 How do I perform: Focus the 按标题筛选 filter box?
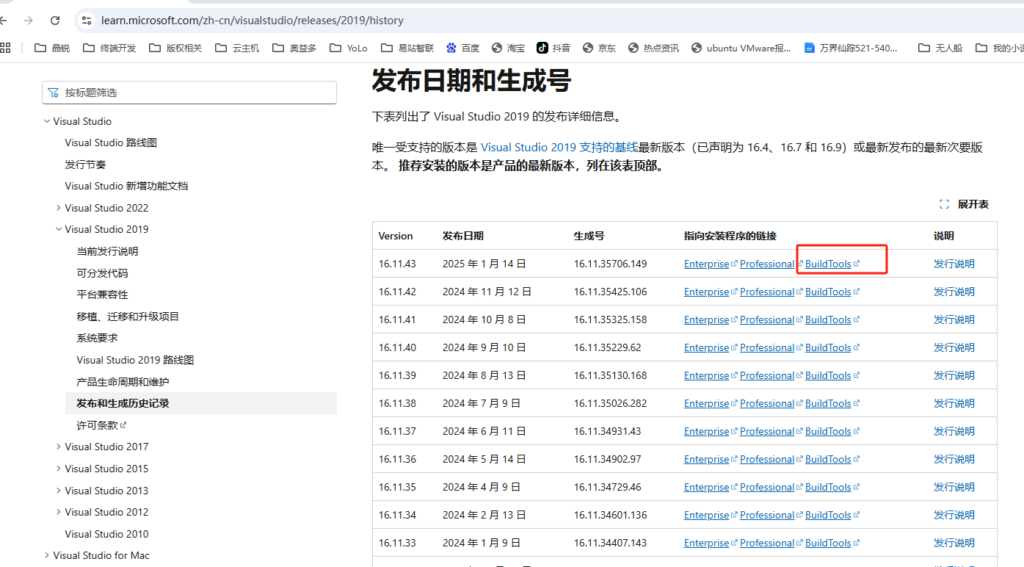click(x=189, y=93)
